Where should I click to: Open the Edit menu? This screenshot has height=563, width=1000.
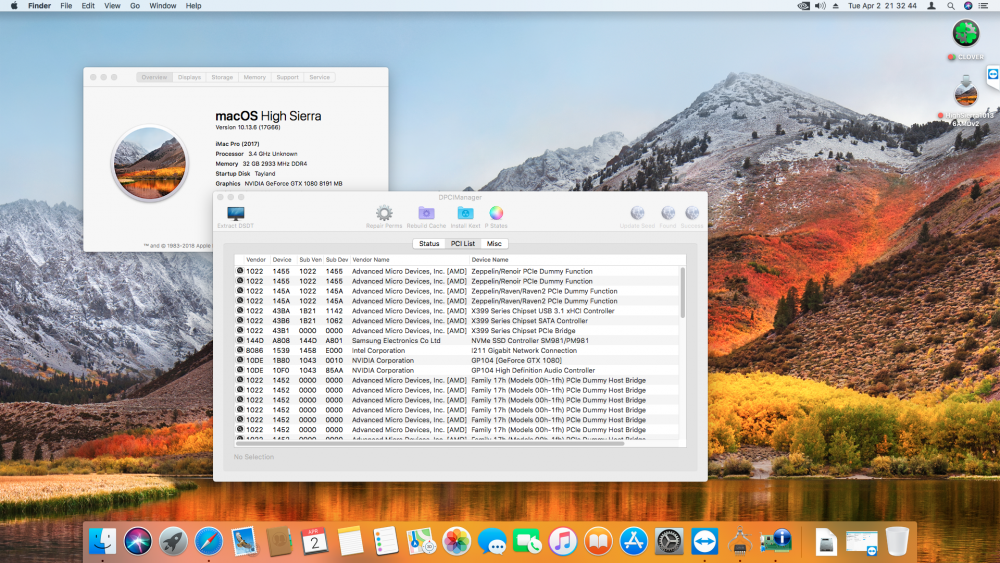tap(88, 6)
